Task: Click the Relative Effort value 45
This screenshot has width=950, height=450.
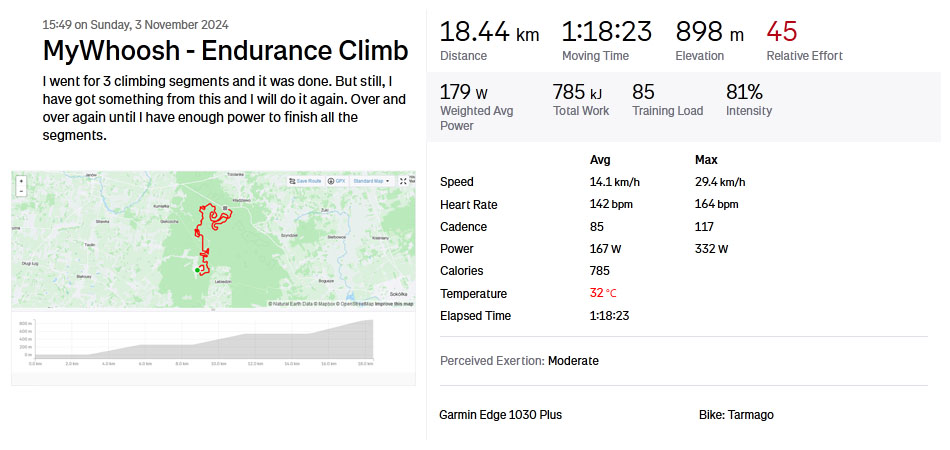Action: tap(783, 32)
